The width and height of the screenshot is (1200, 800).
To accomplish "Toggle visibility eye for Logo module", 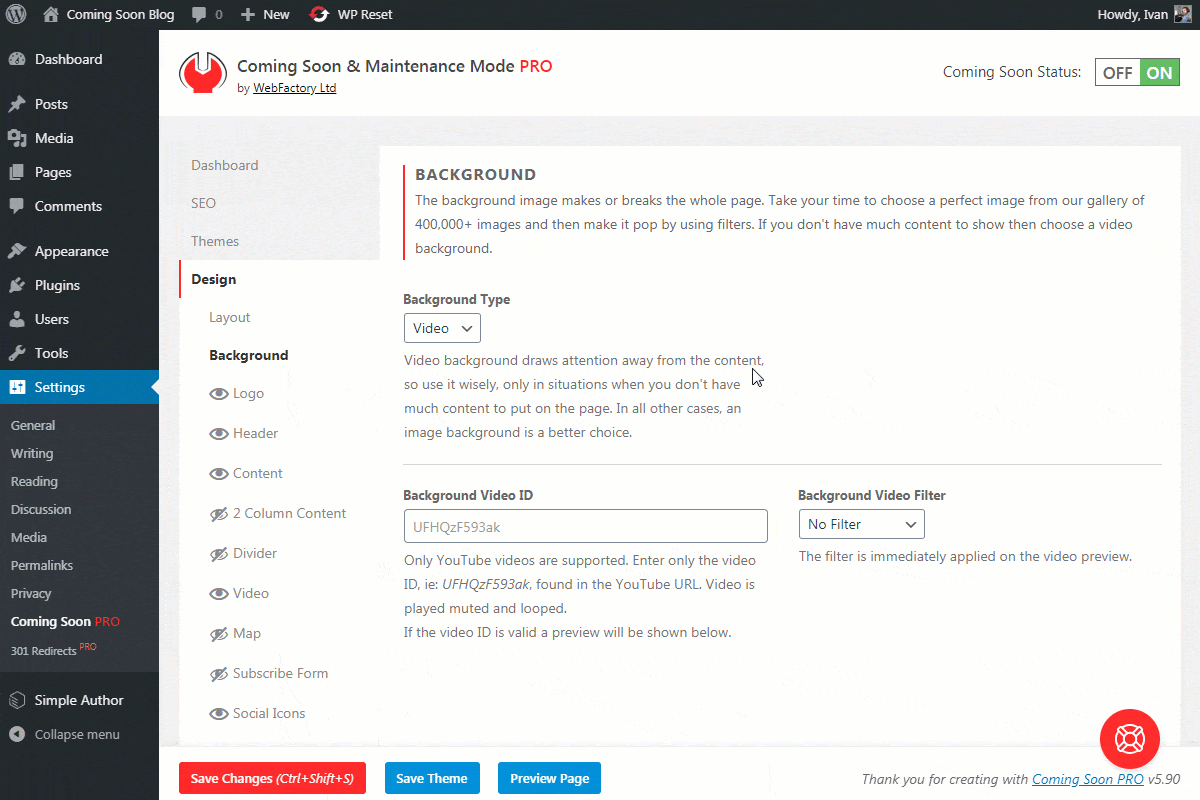I will pos(219,394).
